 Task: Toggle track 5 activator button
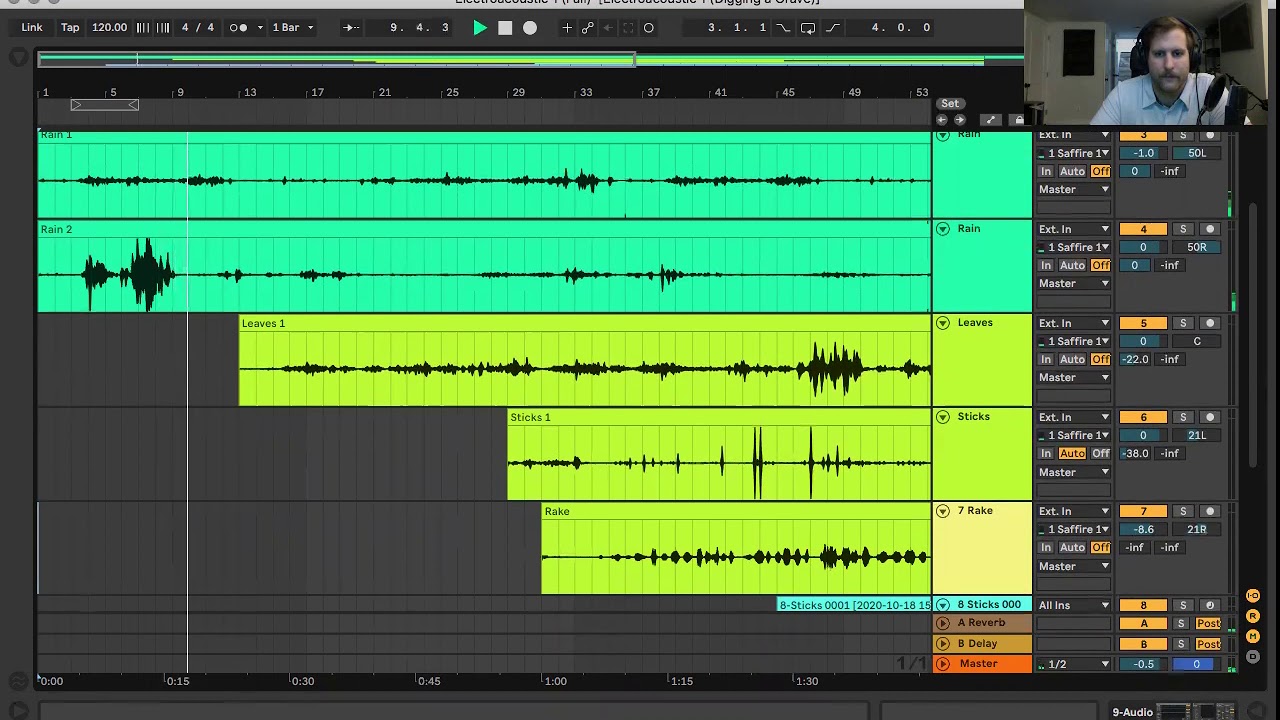click(1143, 323)
